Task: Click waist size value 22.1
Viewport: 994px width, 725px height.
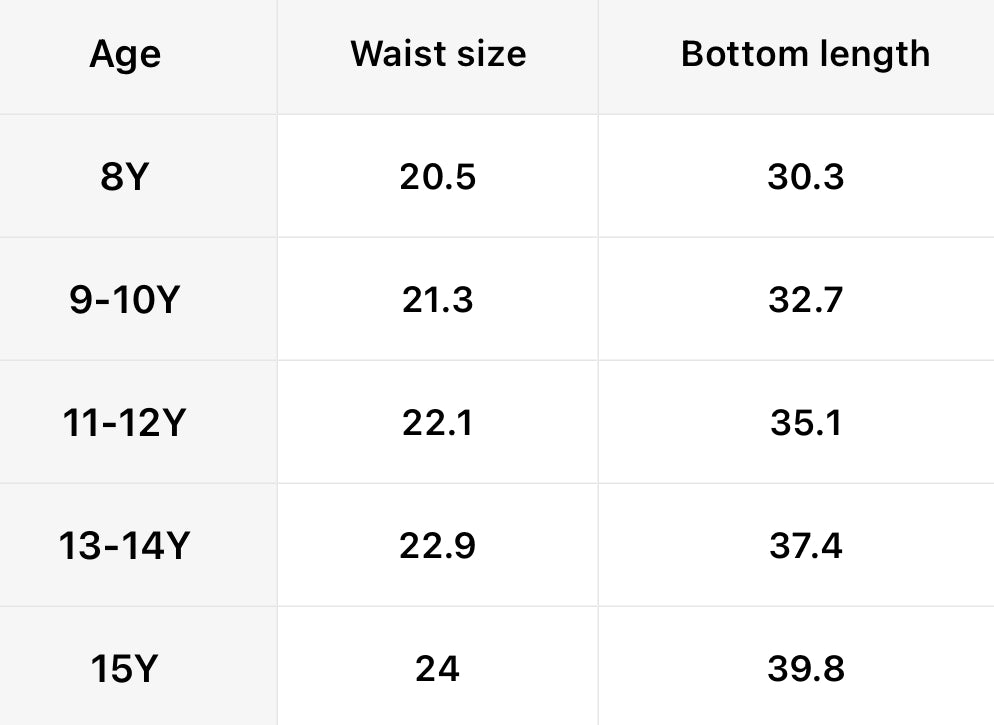Action: point(438,423)
